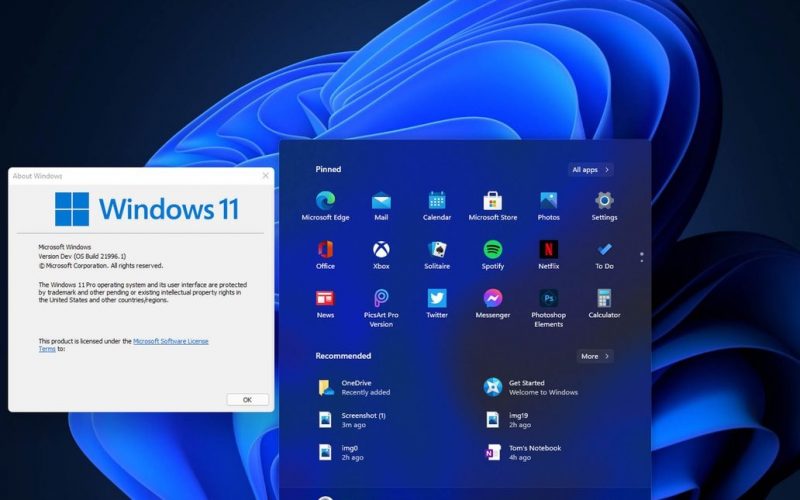Start Solitaire from pinned apps
The height and width of the screenshot is (500, 800).
[x=437, y=255]
